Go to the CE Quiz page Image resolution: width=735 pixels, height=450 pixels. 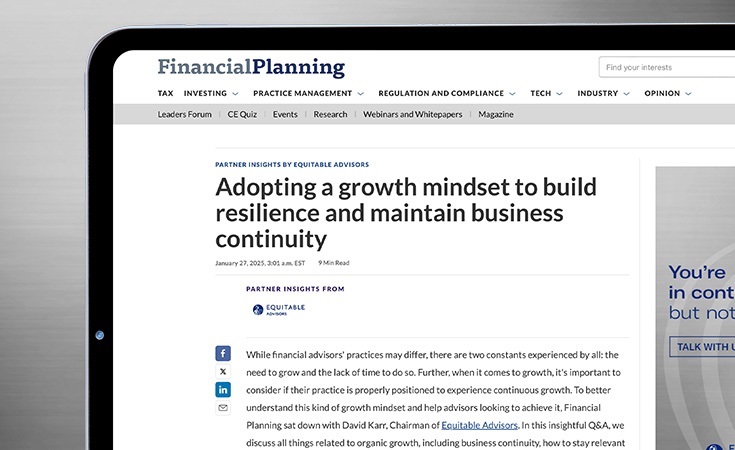[242, 114]
